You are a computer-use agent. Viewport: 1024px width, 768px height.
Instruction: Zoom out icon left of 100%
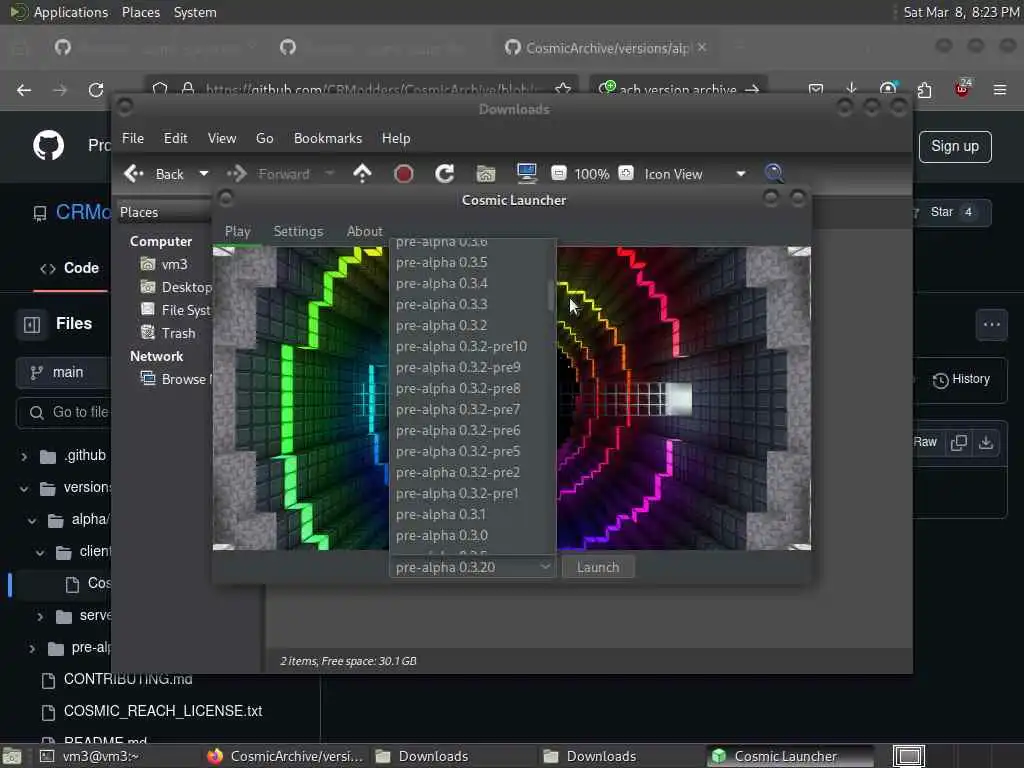558,174
